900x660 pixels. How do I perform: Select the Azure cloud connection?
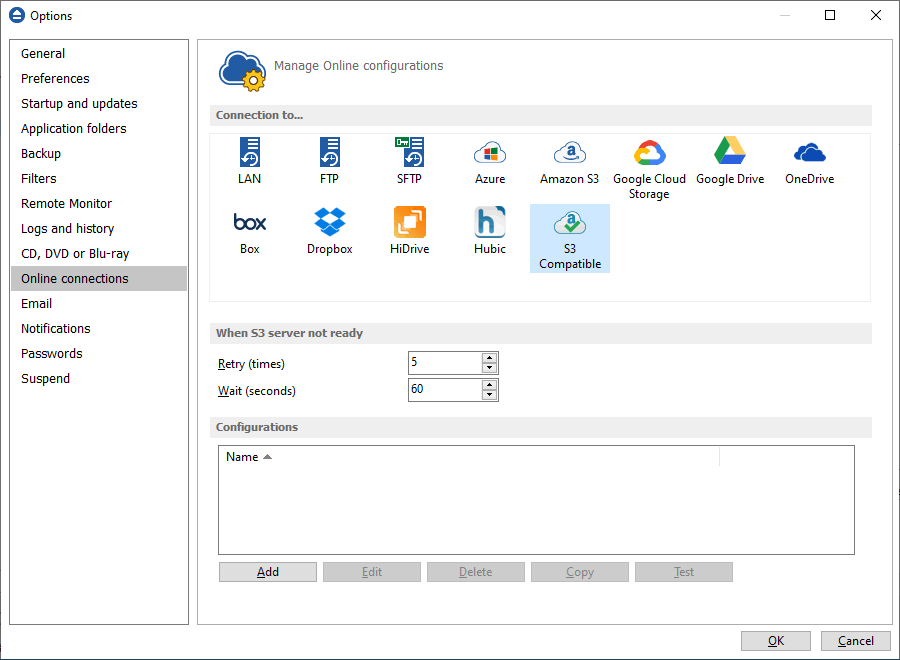click(x=490, y=161)
